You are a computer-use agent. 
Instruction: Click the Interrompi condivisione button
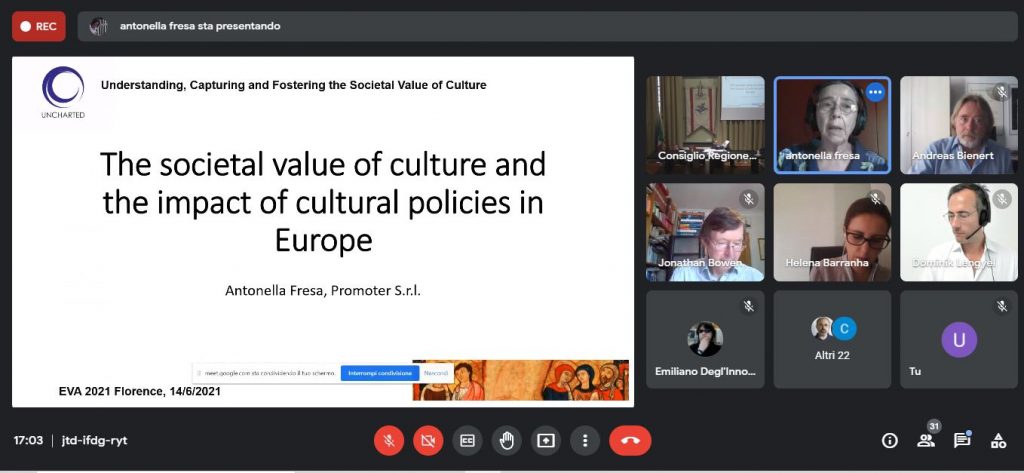tap(379, 373)
